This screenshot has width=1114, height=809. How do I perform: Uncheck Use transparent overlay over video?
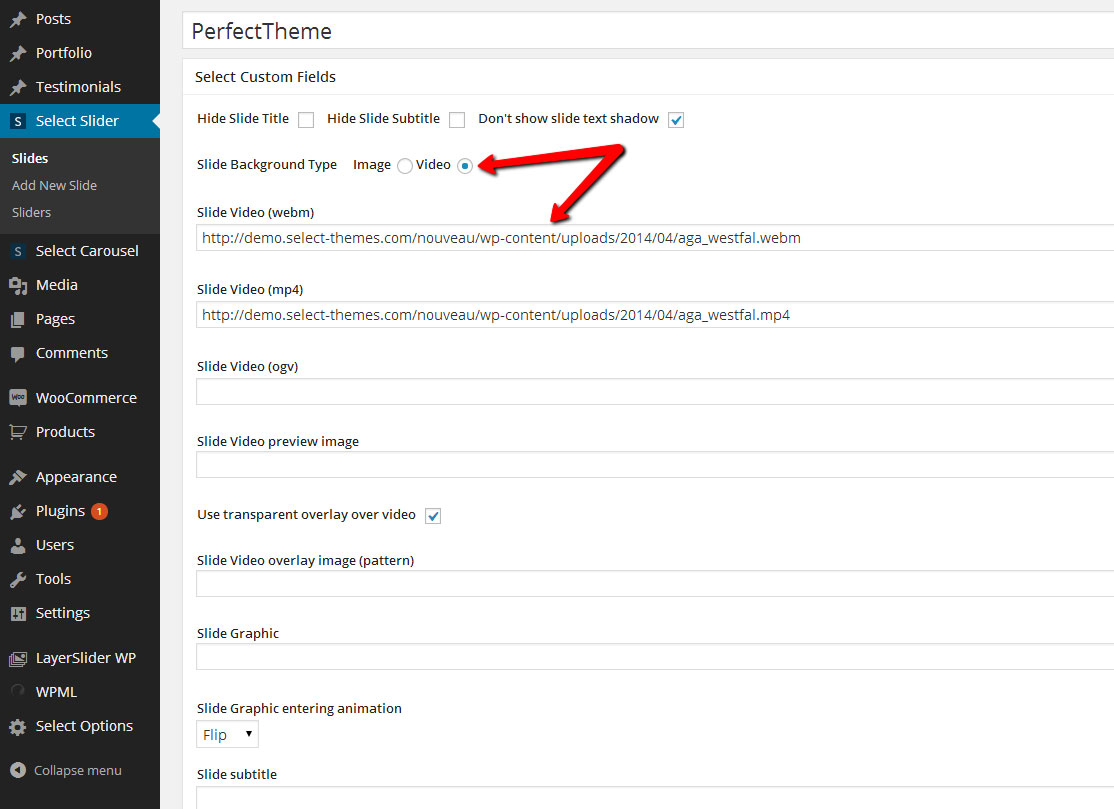point(433,516)
